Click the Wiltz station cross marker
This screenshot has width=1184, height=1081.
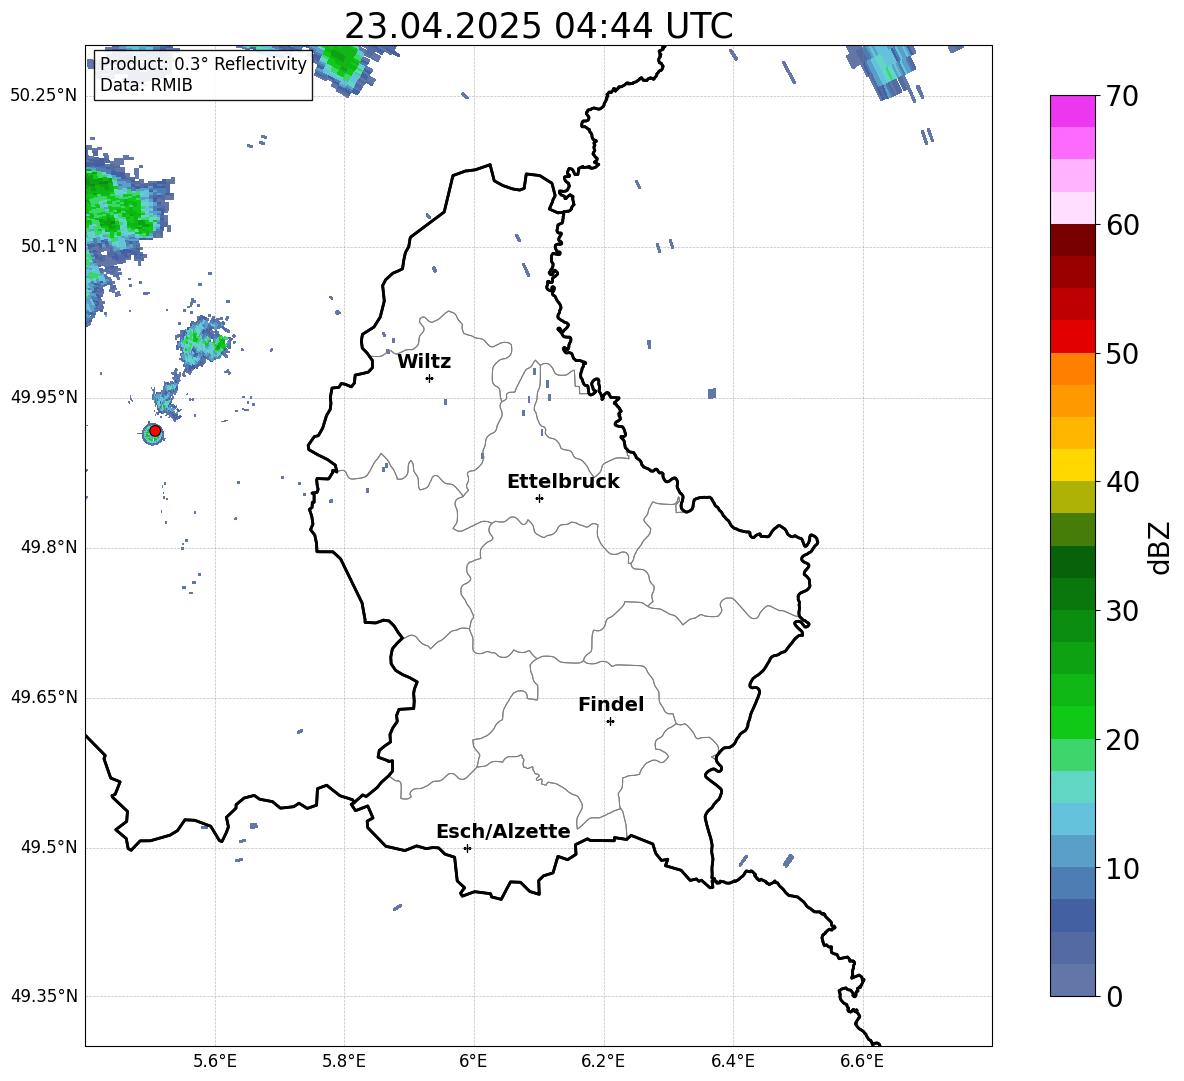tap(429, 378)
